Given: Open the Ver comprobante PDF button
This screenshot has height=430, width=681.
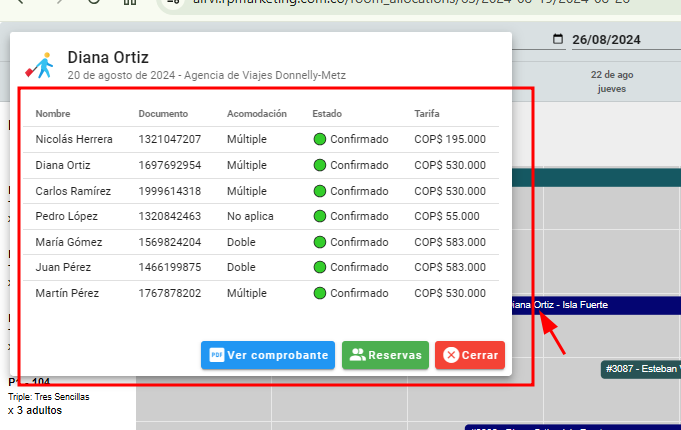Looking at the screenshot, I should point(268,355).
